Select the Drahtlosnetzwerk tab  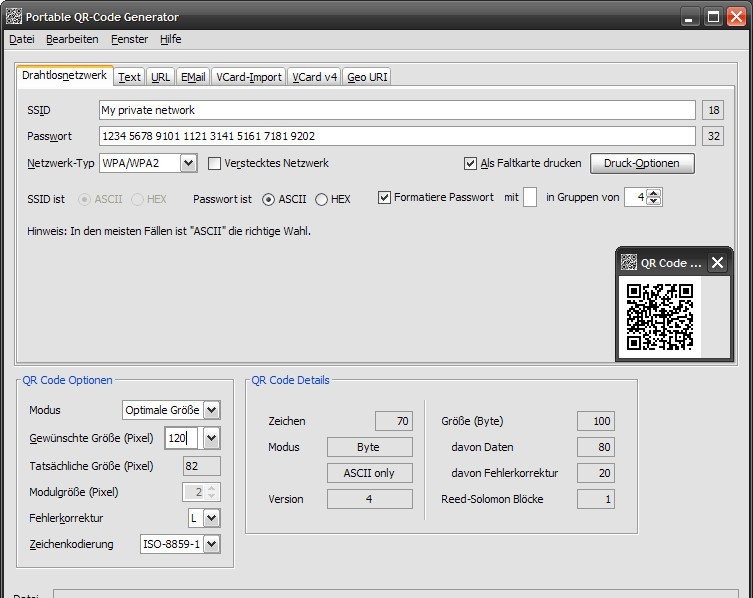[x=64, y=75]
